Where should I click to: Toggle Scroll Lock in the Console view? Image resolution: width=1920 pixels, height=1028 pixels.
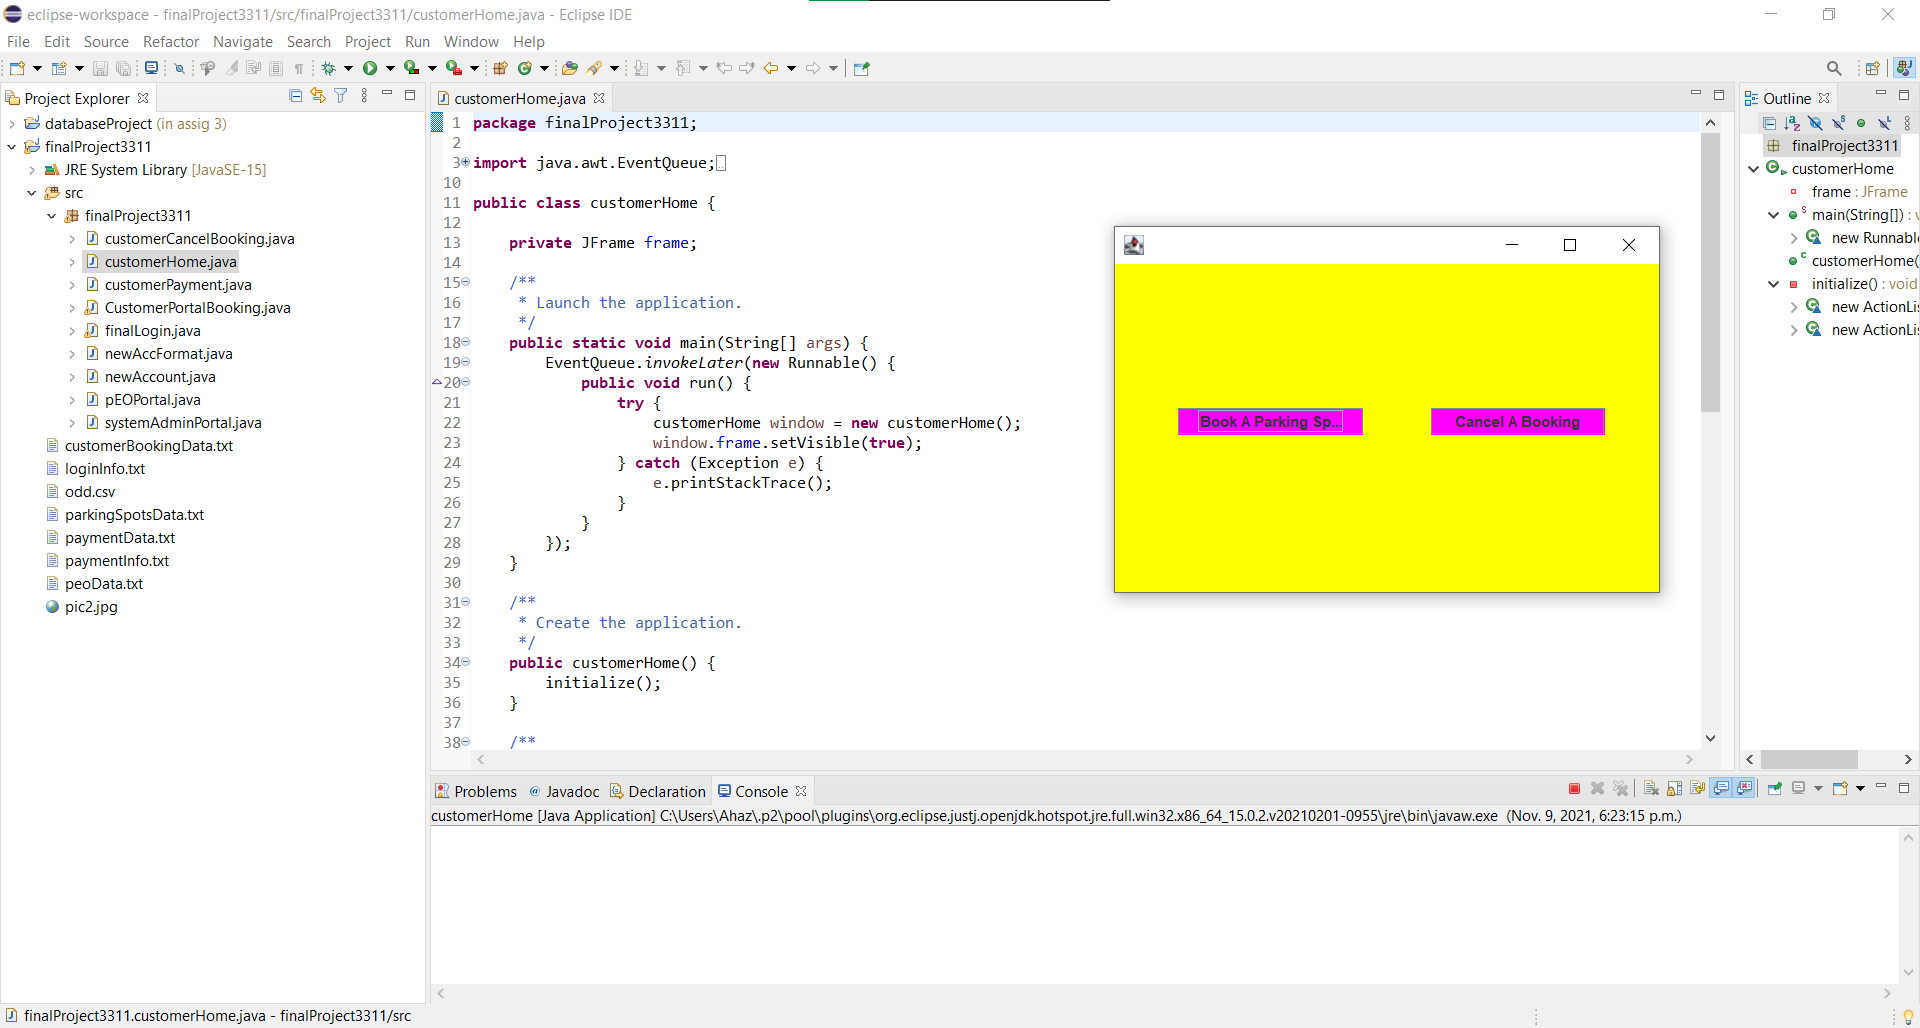[x=1675, y=789]
